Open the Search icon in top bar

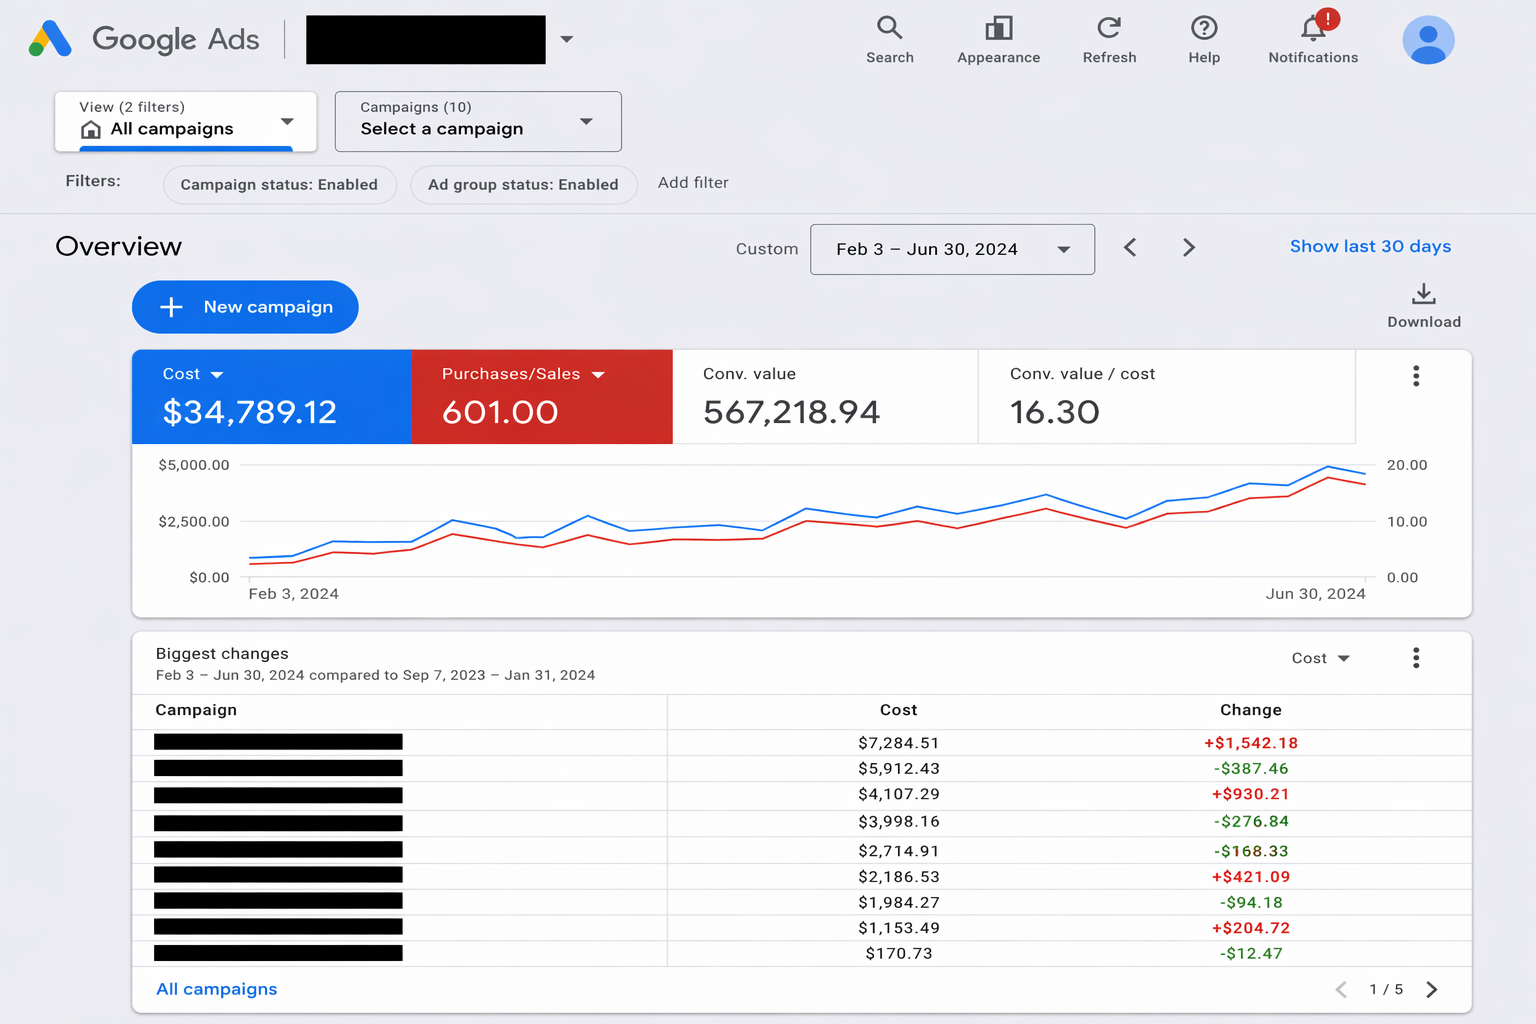tap(889, 40)
